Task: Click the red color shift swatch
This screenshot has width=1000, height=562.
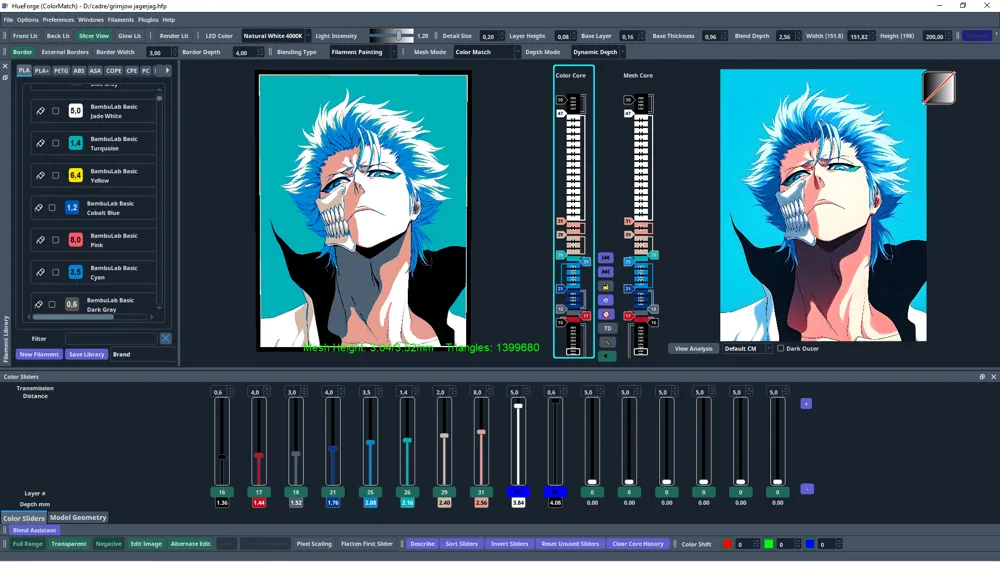Action: point(727,544)
